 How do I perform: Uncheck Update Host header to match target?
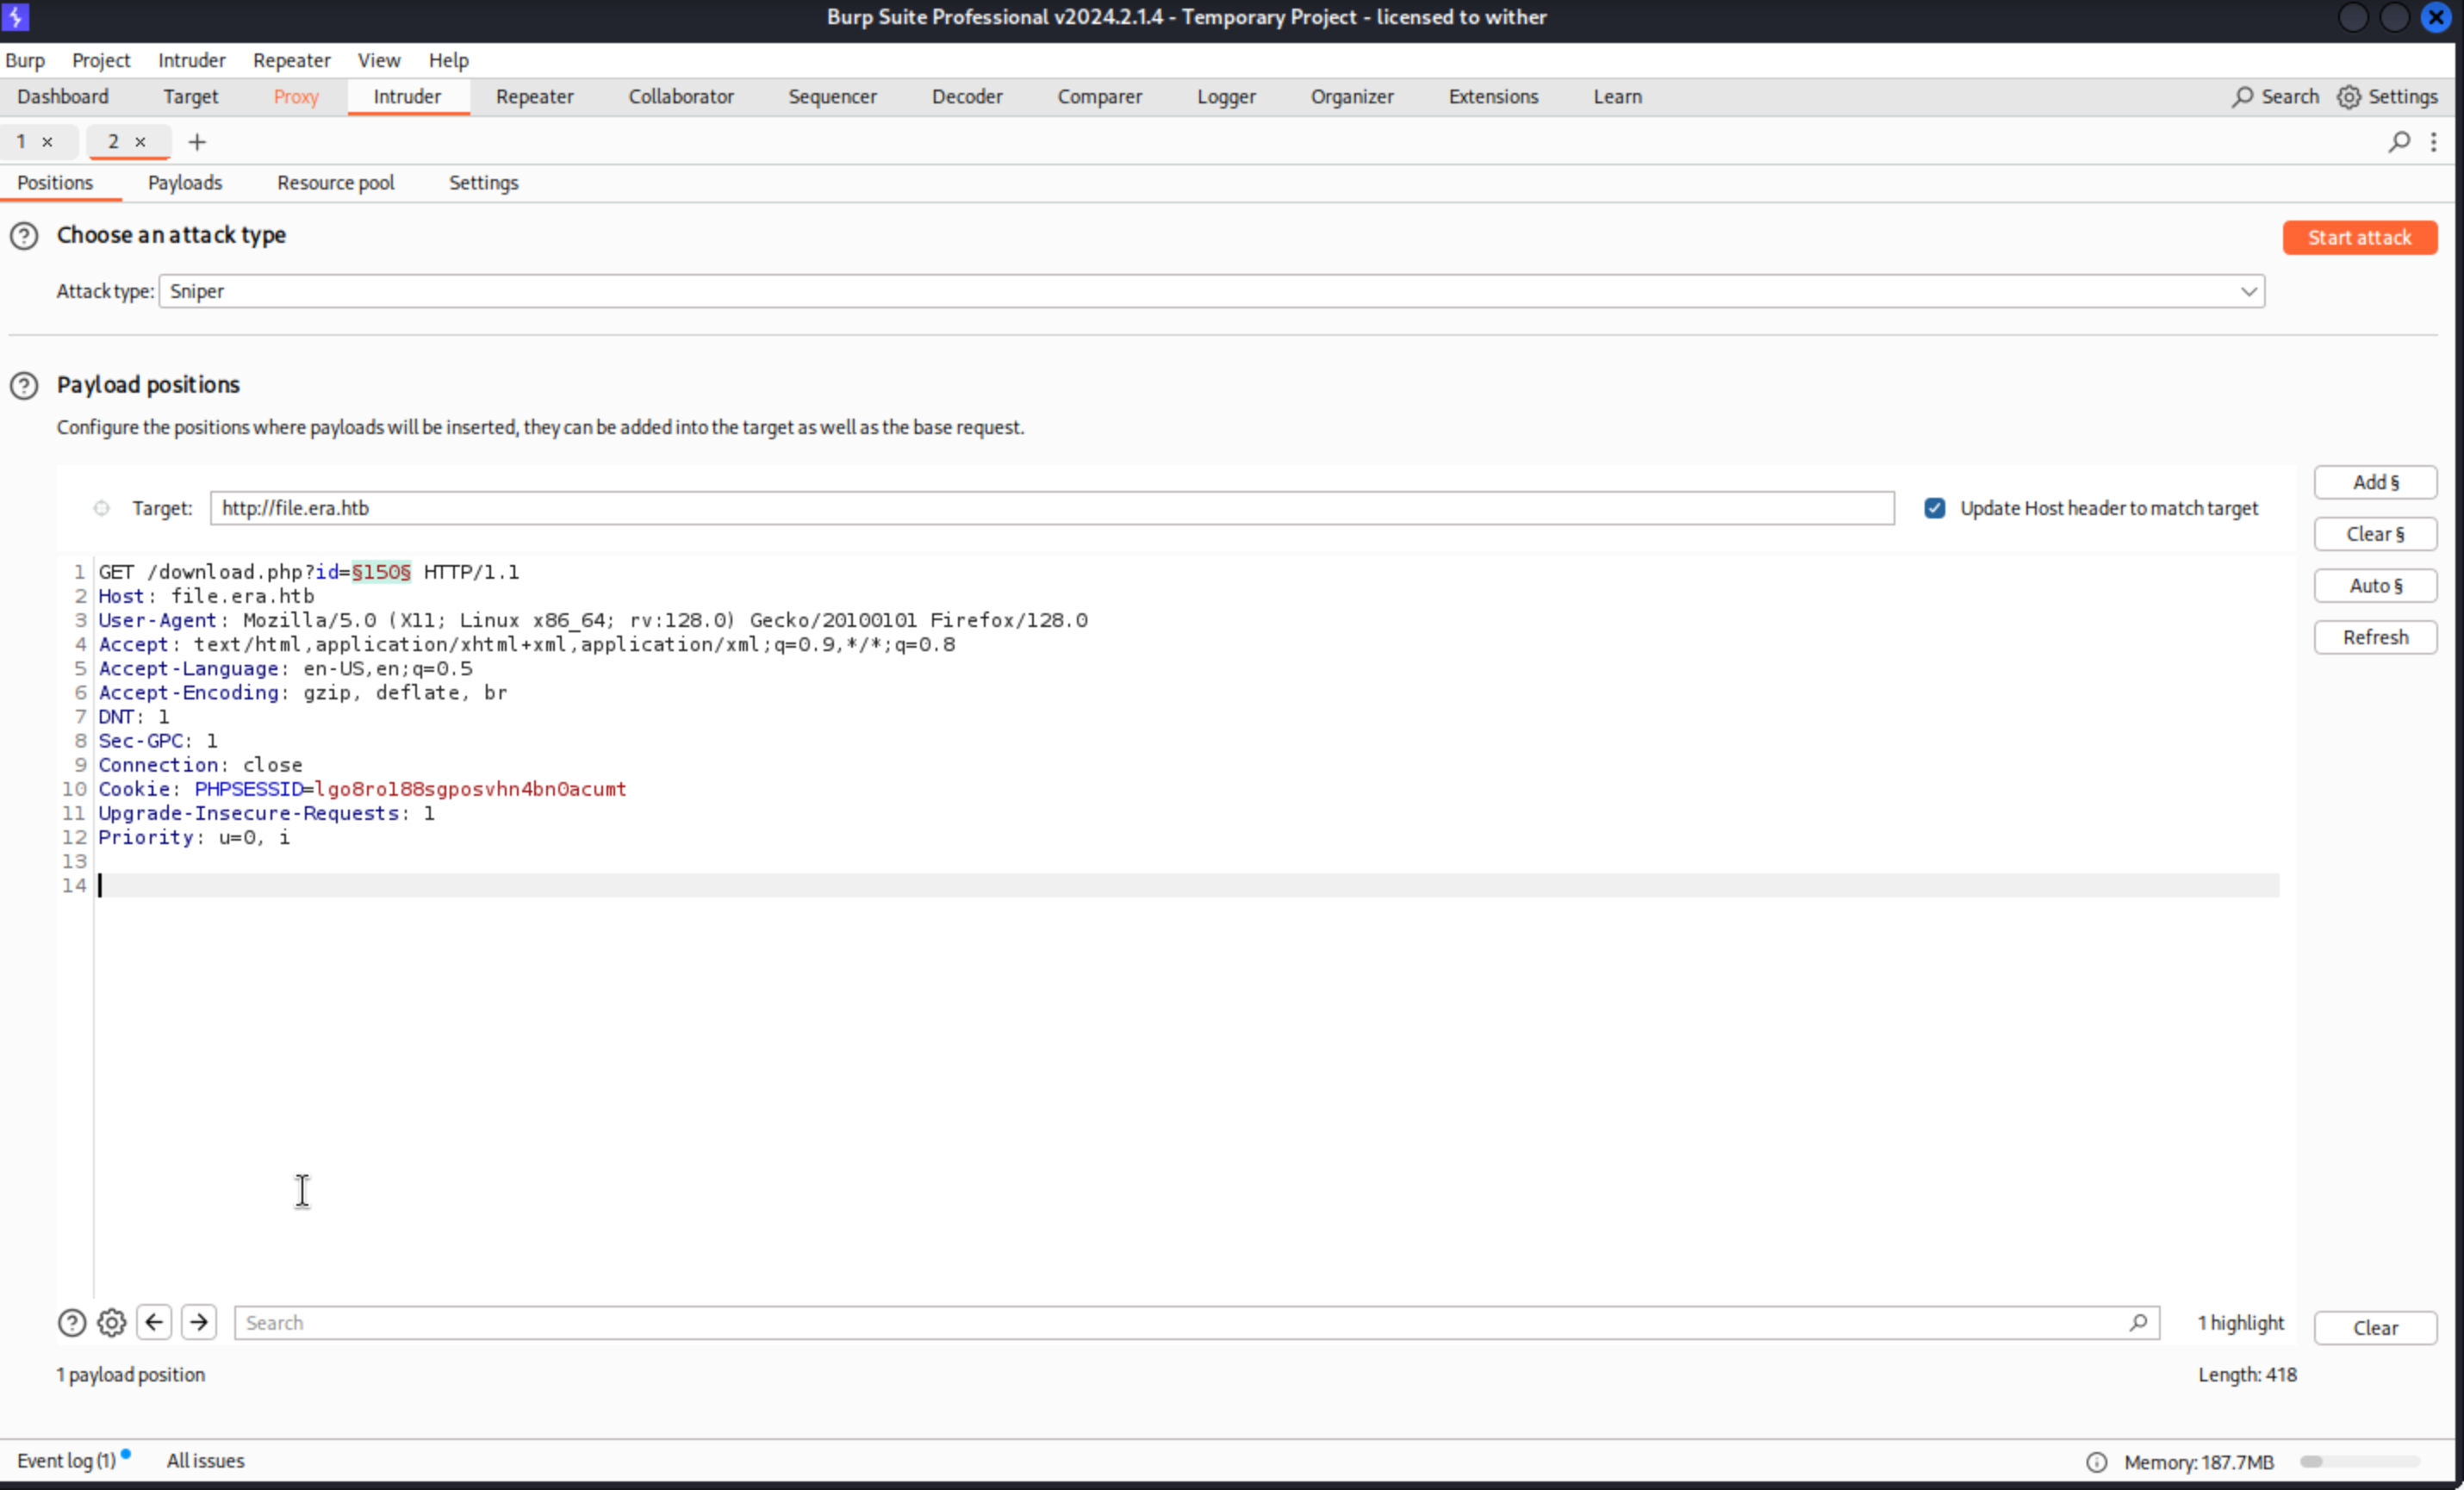click(x=1934, y=508)
